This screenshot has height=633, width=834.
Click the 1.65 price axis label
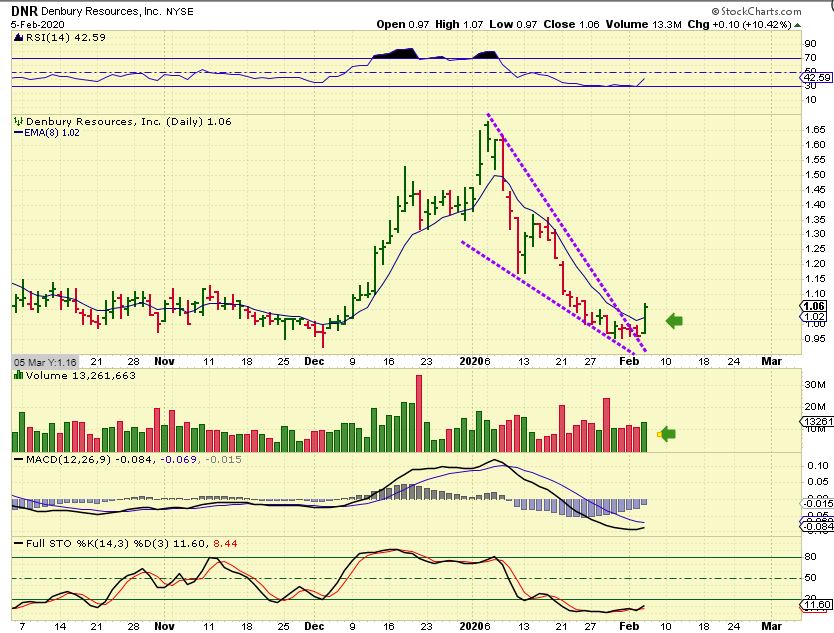pos(815,129)
